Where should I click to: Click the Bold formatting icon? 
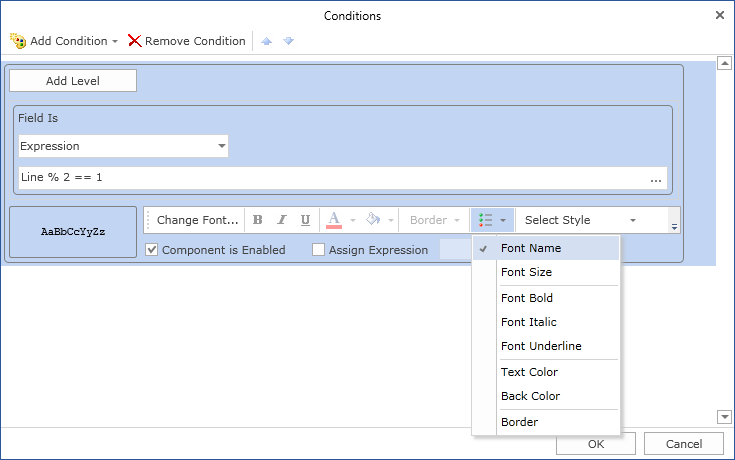pos(258,220)
